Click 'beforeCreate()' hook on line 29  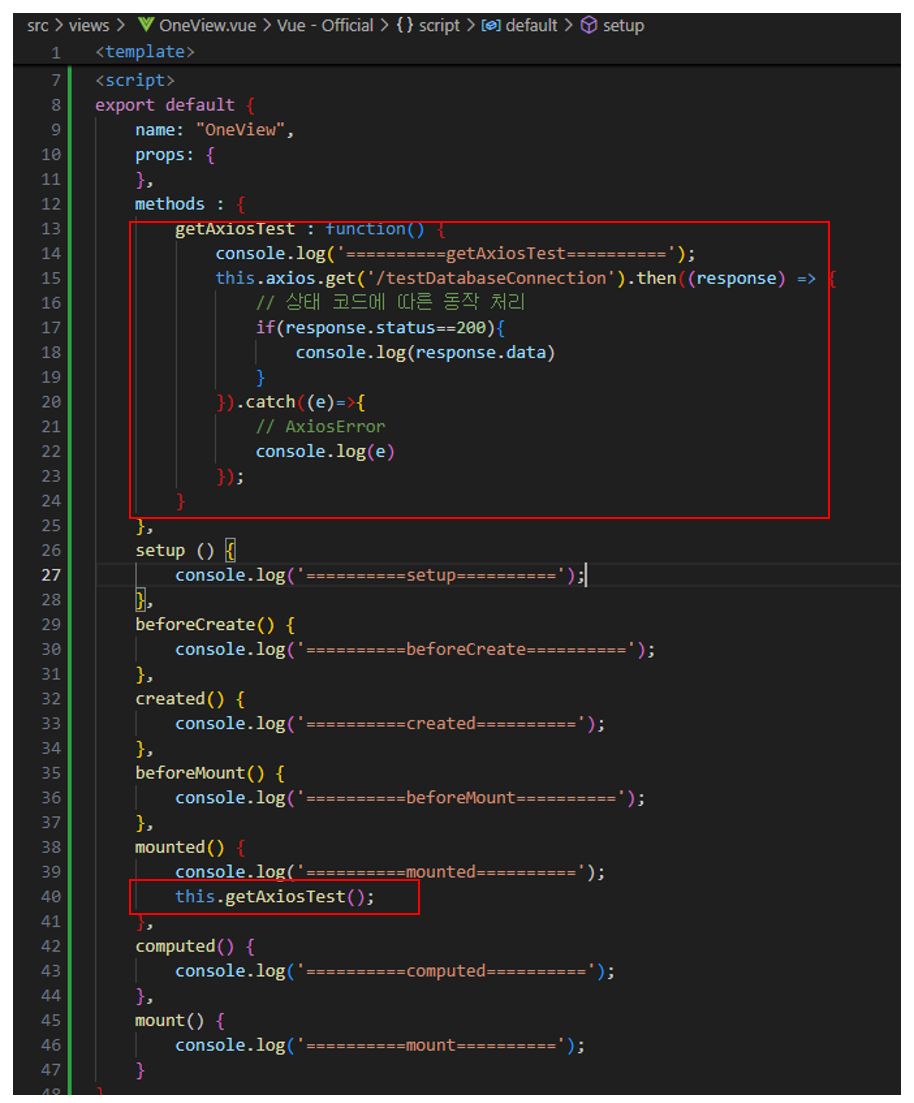pyautogui.click(x=205, y=625)
